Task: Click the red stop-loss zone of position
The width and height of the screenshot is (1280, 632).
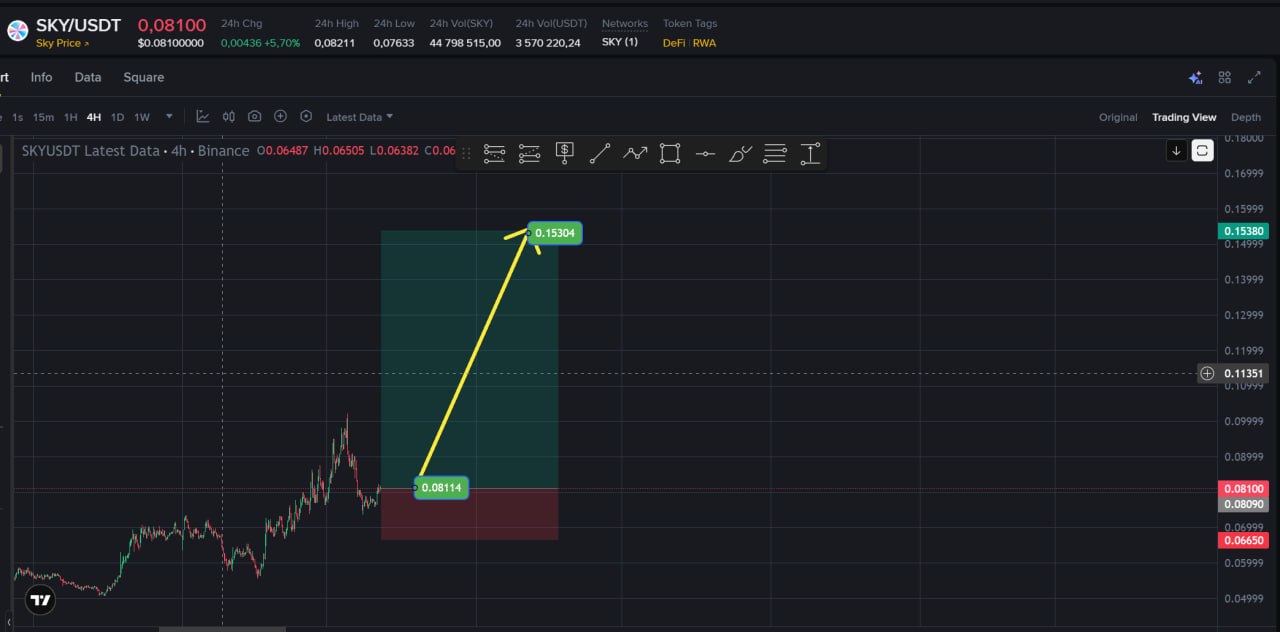Action: pos(469,515)
